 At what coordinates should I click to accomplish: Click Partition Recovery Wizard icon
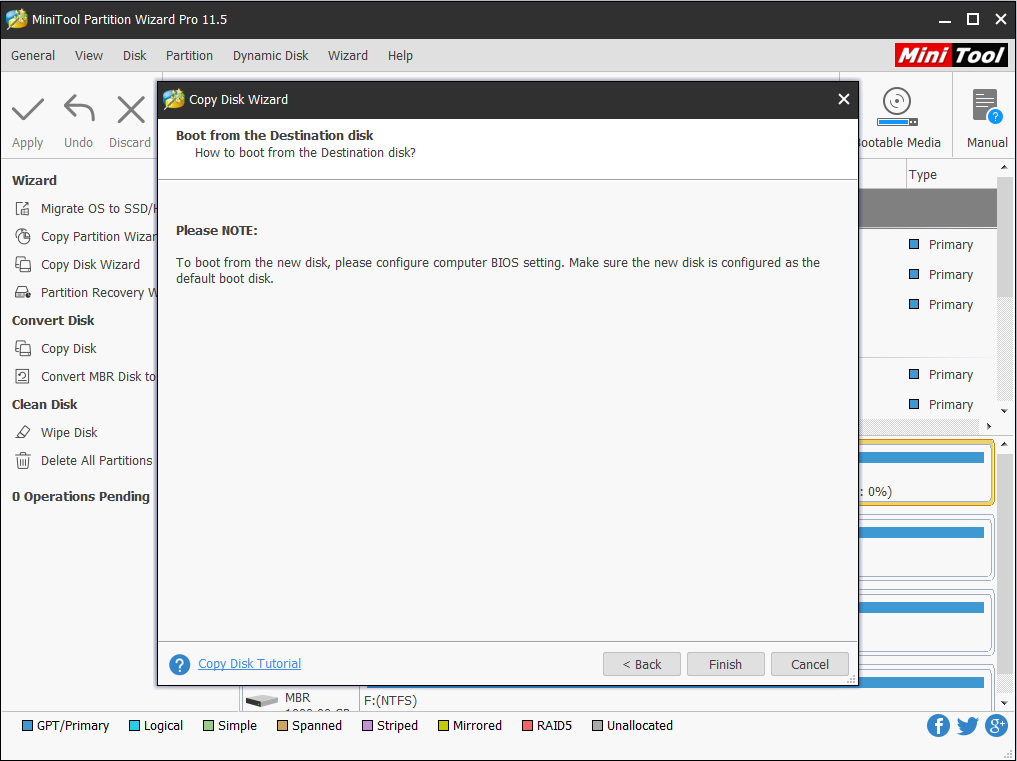pyautogui.click(x=23, y=293)
